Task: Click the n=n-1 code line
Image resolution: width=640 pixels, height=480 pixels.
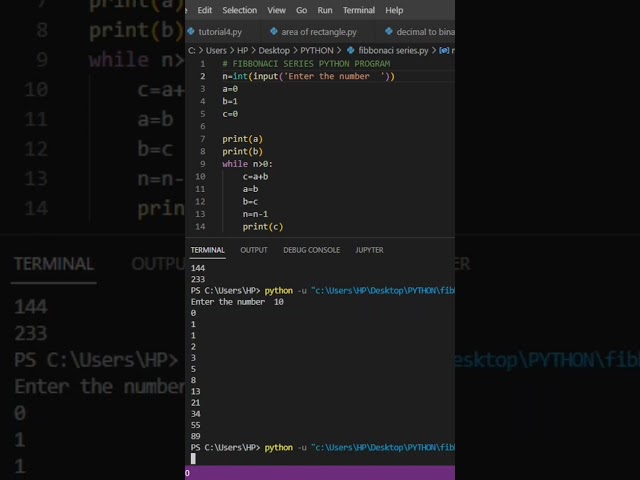Action: (256, 214)
